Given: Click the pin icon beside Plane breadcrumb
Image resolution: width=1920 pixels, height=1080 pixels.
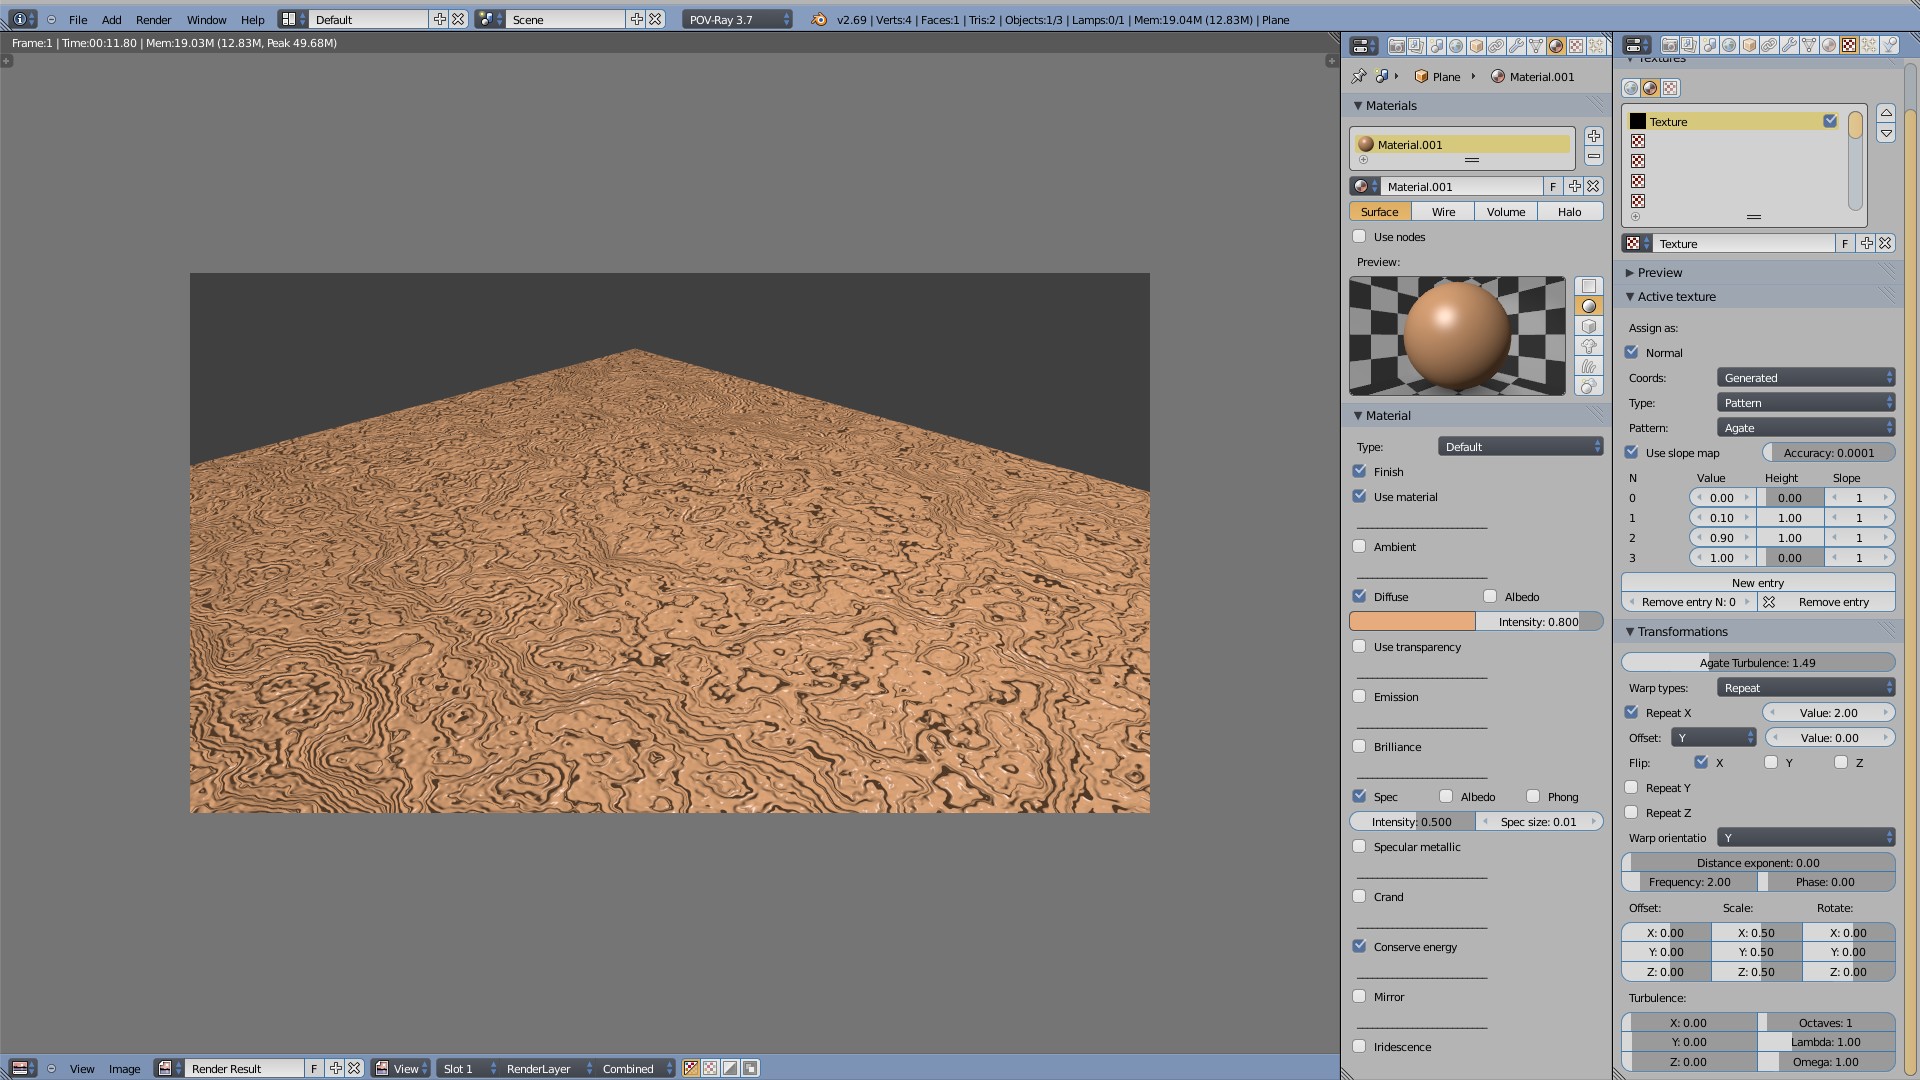Looking at the screenshot, I should (1358, 76).
